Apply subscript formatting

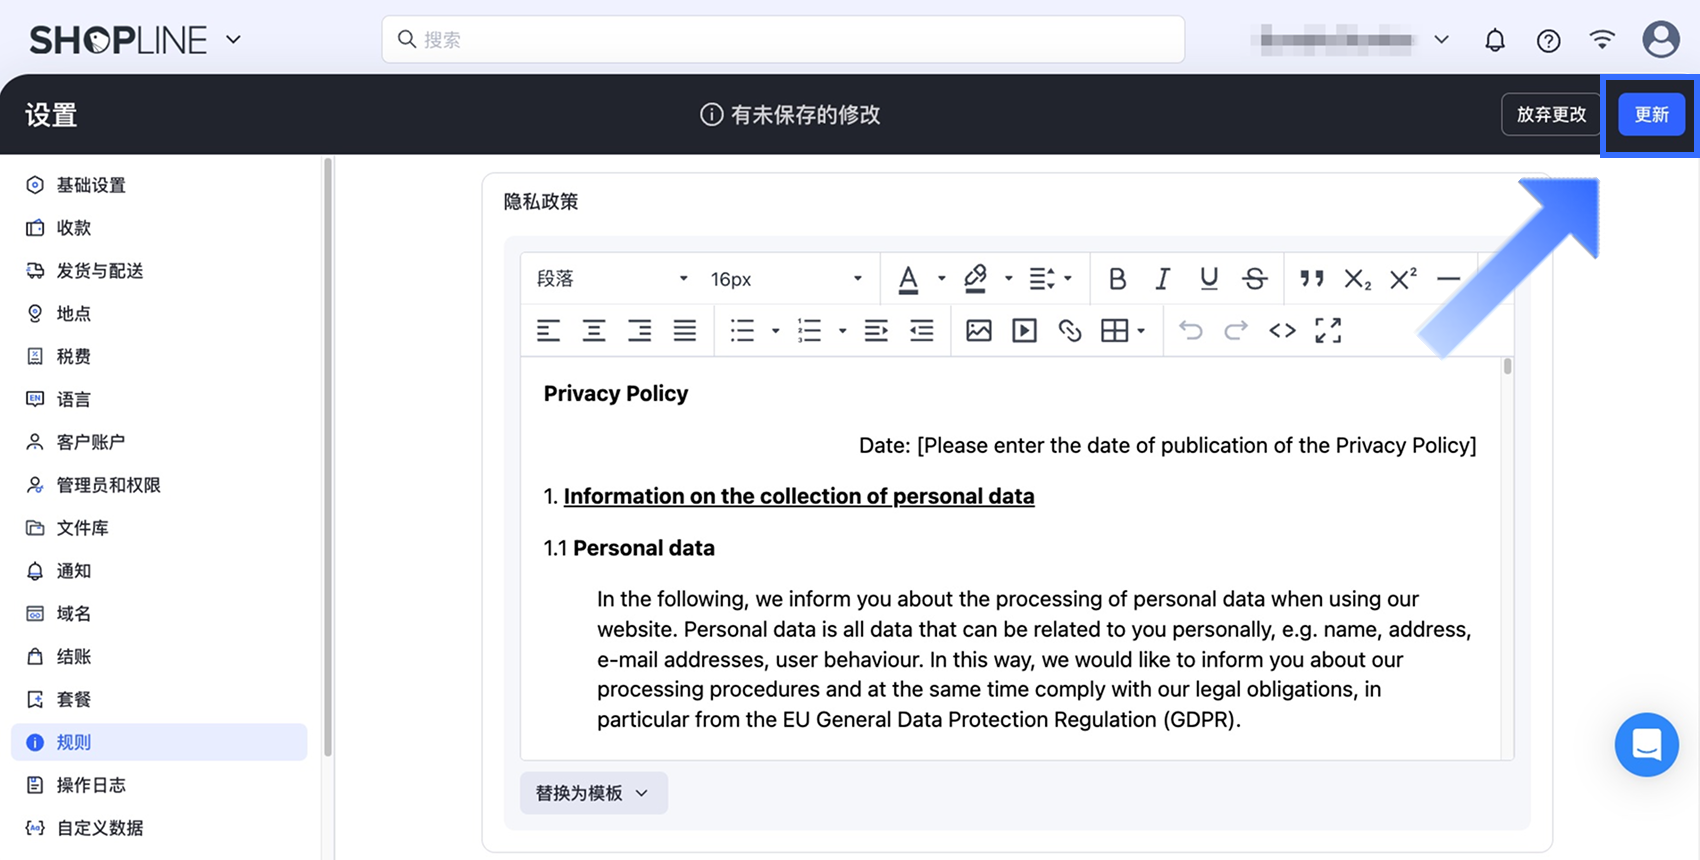click(1357, 279)
